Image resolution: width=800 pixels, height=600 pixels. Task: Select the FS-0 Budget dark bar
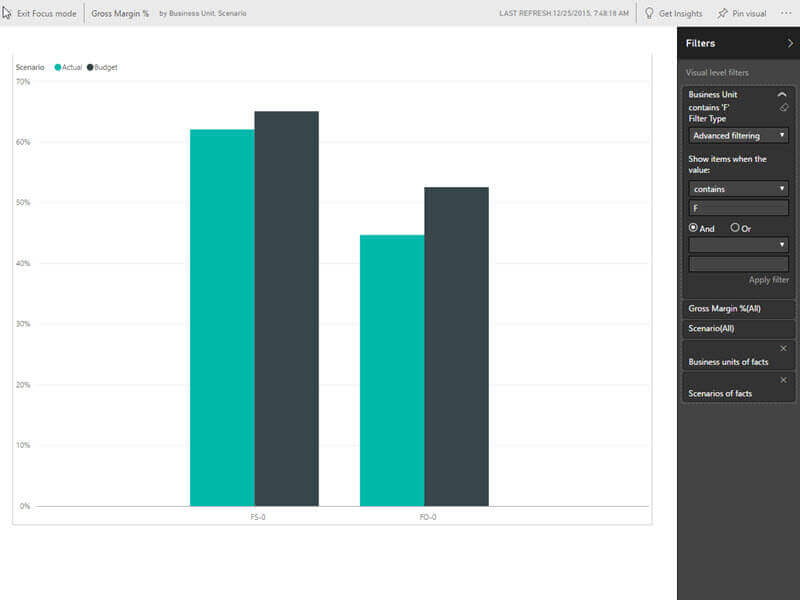287,309
